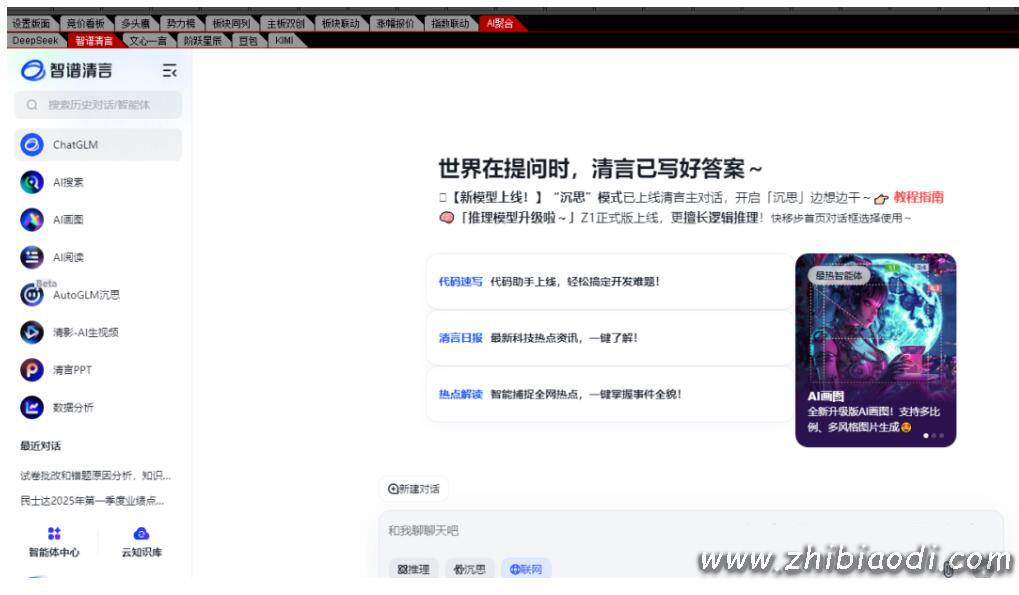Image resolution: width=1019 pixels, height=595 pixels.
Task: Toggle 沉思 mode in the chat box
Action: click(470, 569)
